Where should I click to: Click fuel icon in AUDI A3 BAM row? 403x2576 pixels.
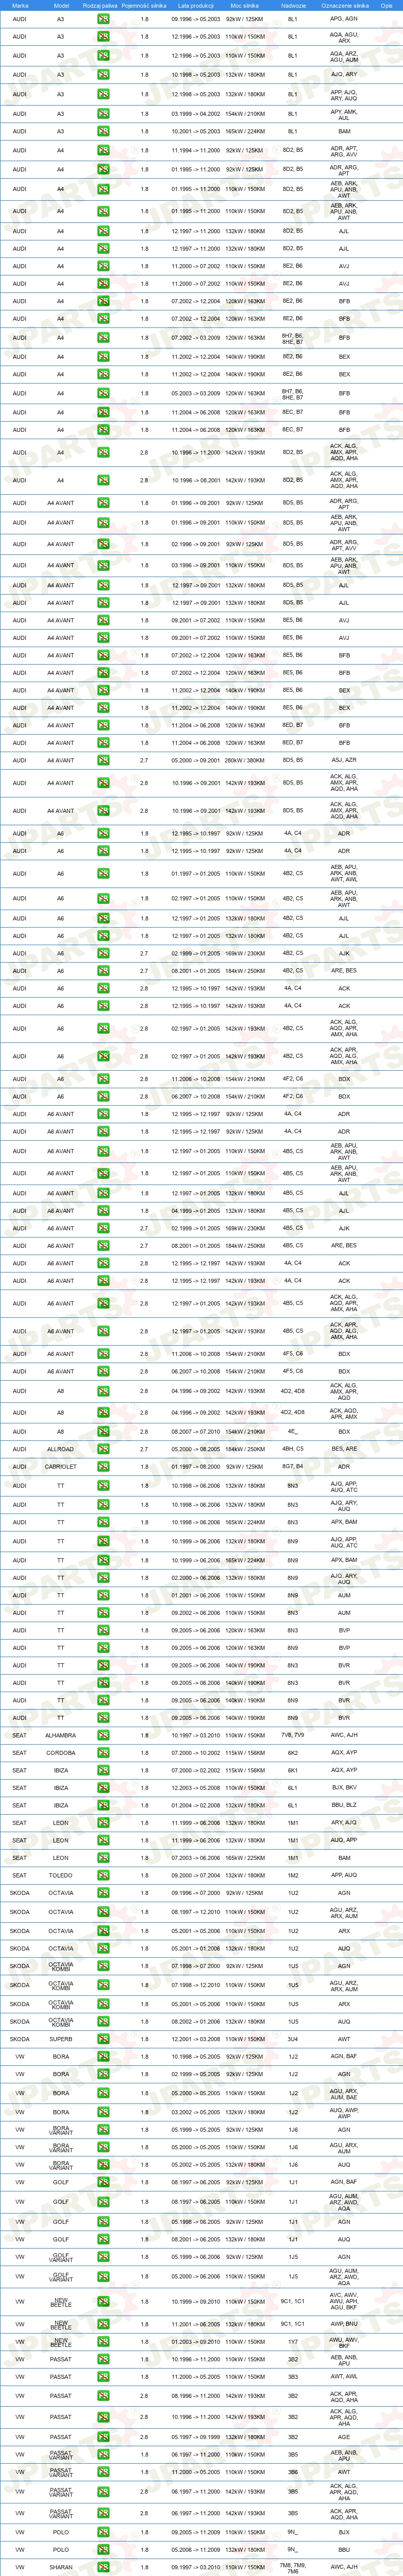tap(103, 131)
